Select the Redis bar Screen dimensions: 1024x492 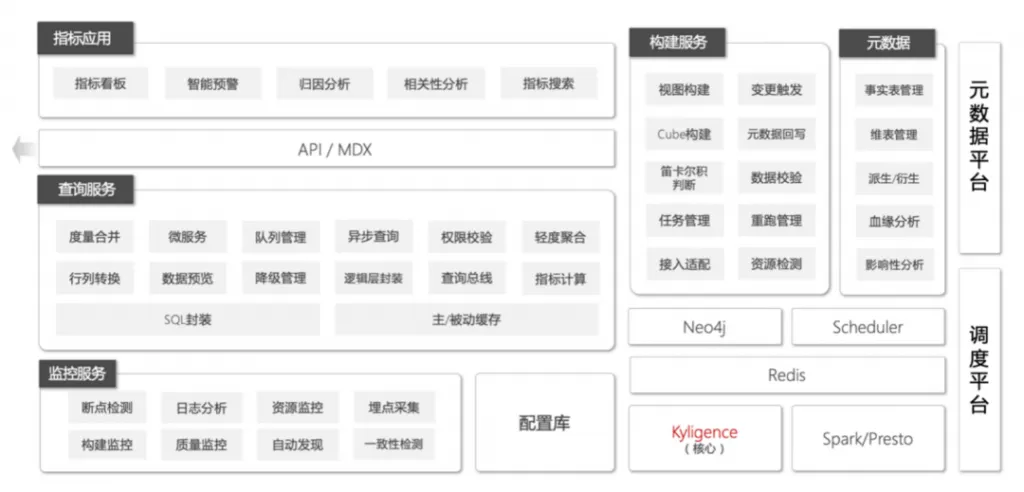click(x=786, y=375)
